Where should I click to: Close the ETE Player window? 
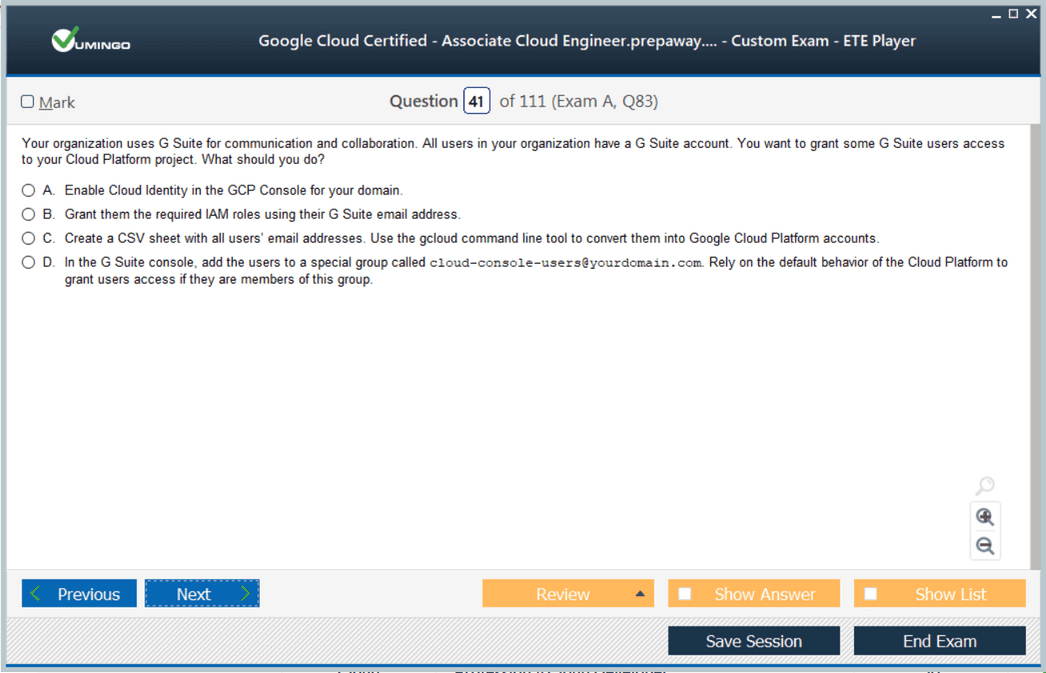click(1031, 14)
